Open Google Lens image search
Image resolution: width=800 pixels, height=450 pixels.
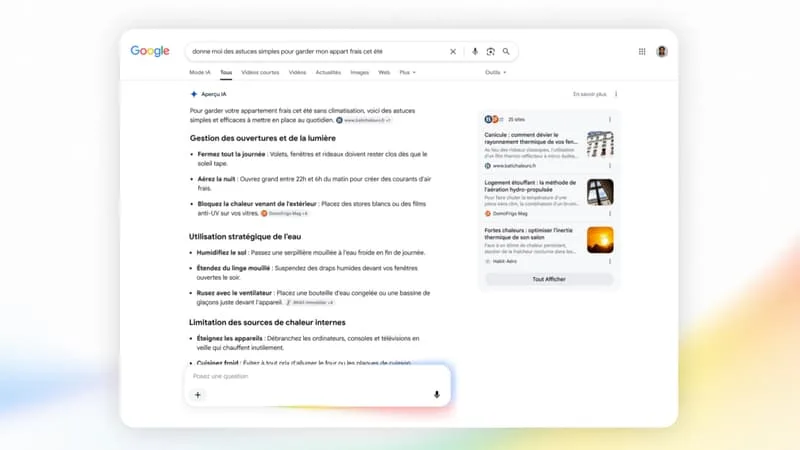[490, 52]
